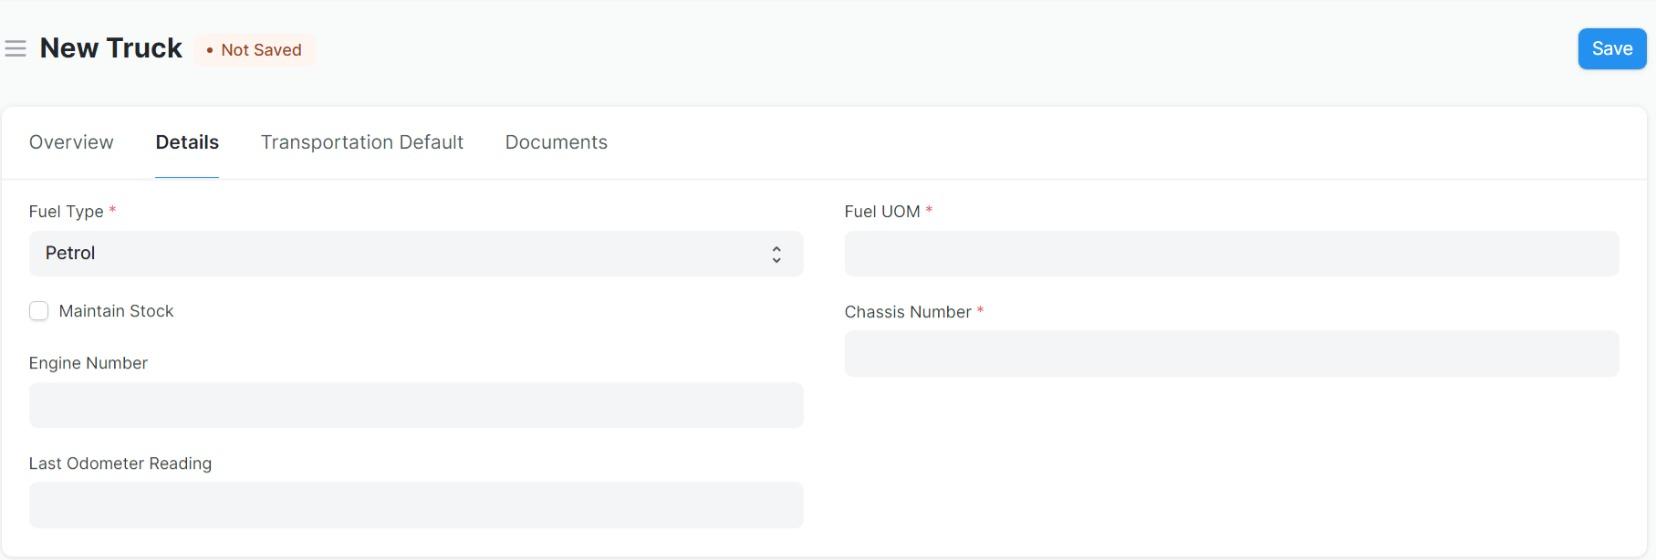The width and height of the screenshot is (1656, 560).
Task: Click the Fuel UOM field label
Action: [881, 211]
